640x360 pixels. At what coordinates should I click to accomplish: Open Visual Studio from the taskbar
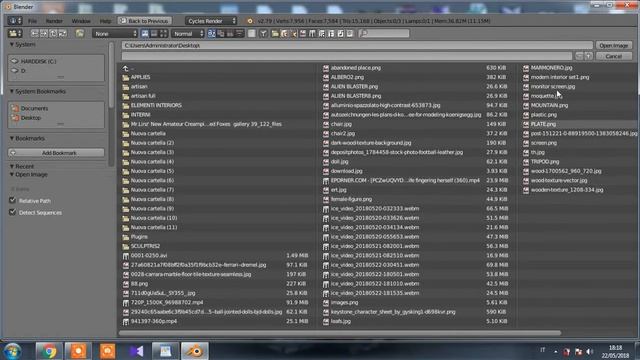pos(136,351)
